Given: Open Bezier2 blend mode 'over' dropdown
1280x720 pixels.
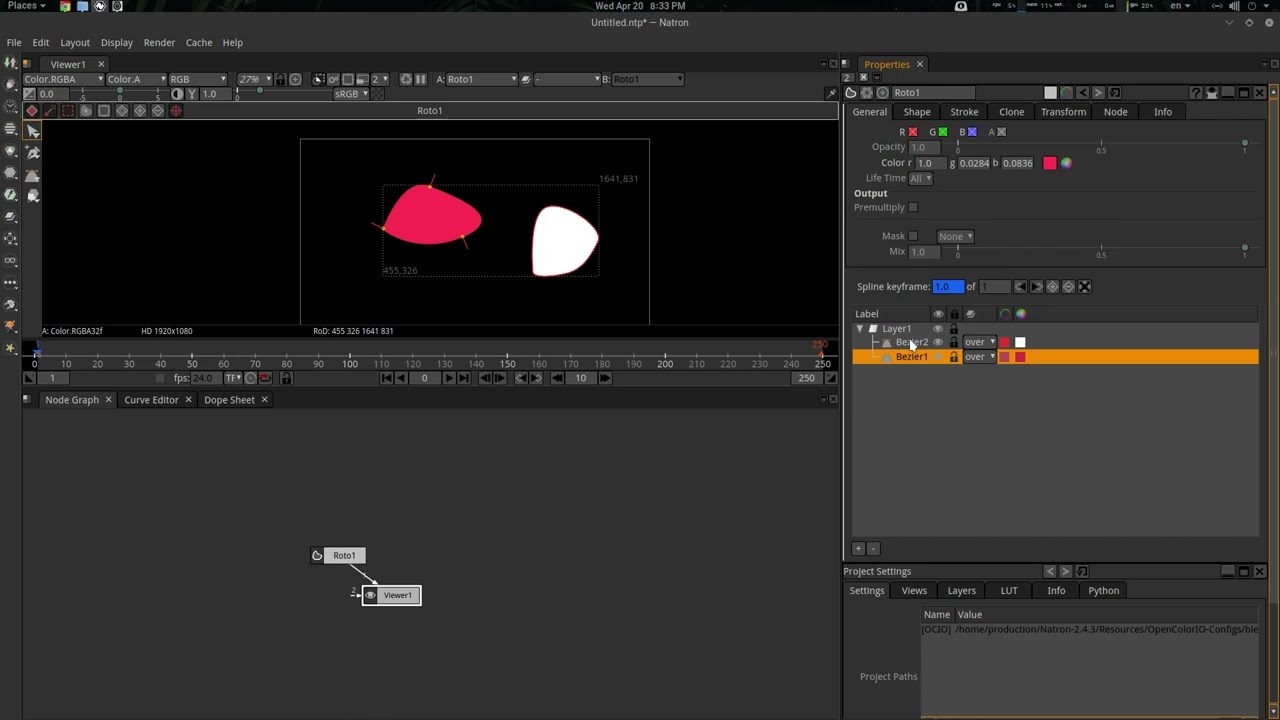Looking at the screenshot, I should (x=979, y=342).
